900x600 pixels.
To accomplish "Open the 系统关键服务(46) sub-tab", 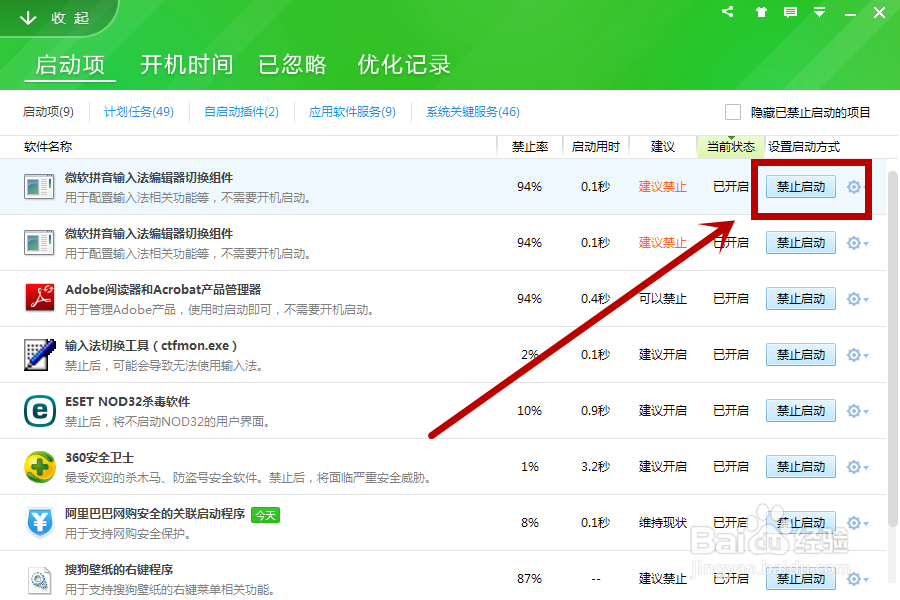I will click(x=473, y=112).
